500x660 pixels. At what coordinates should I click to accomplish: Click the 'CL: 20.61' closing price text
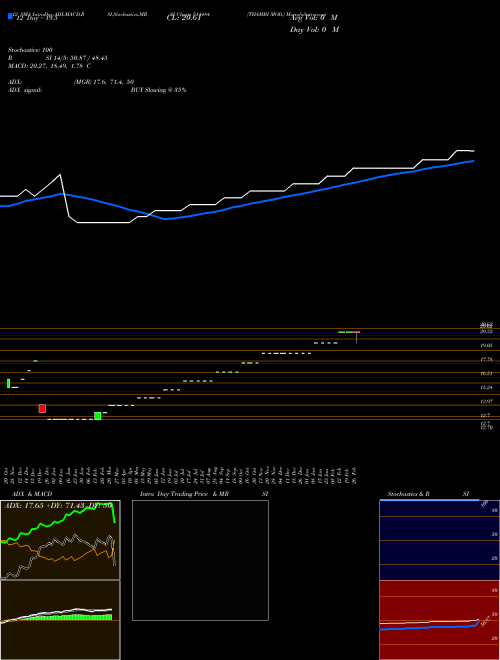183,18
